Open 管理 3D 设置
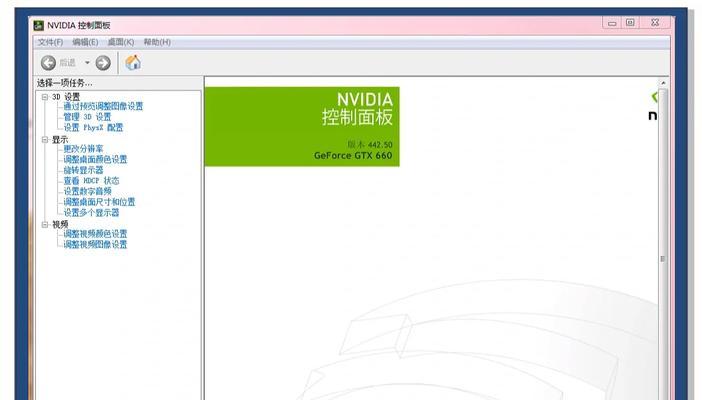 pyautogui.click(x=87, y=117)
